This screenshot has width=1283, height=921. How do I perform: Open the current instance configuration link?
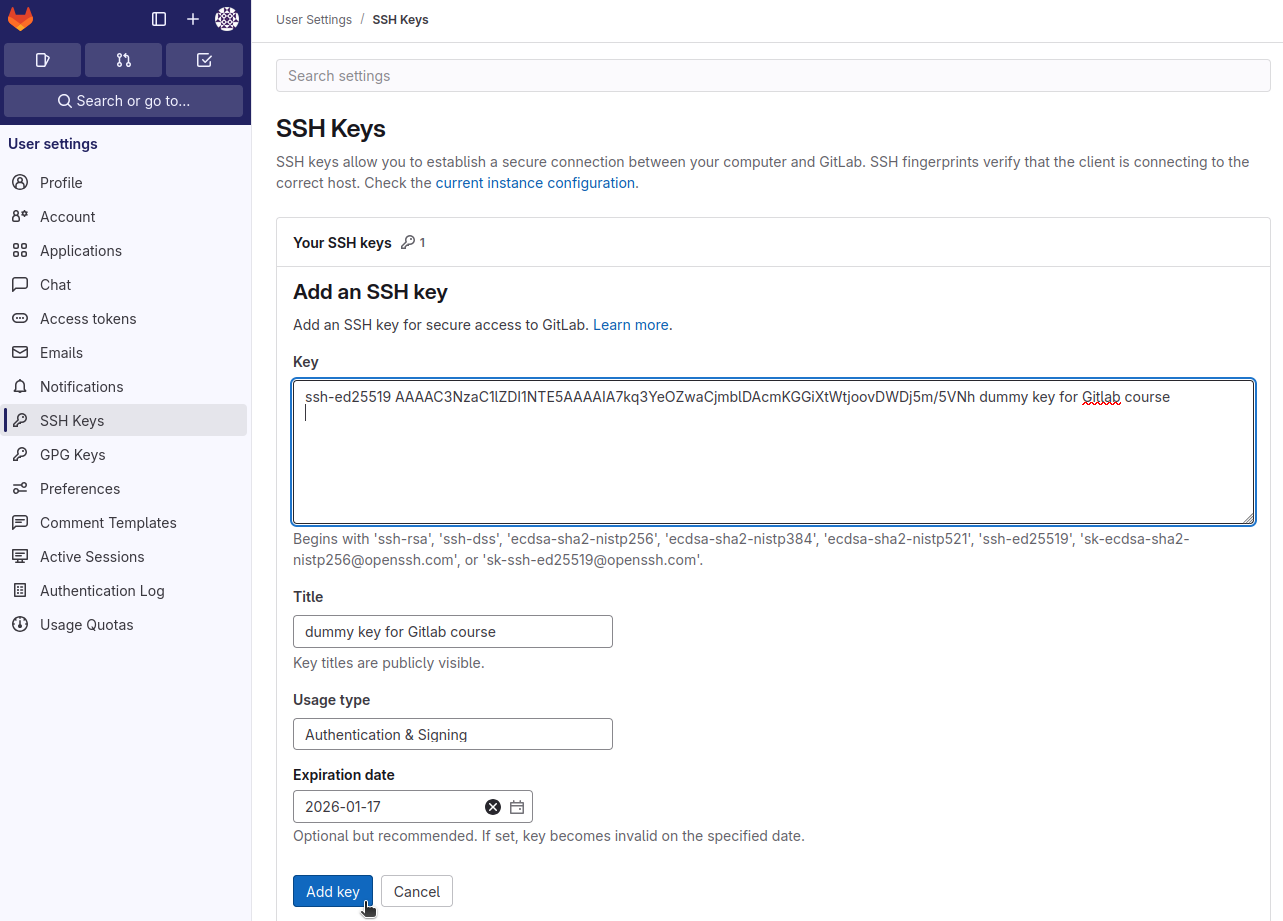pyautogui.click(x=535, y=183)
